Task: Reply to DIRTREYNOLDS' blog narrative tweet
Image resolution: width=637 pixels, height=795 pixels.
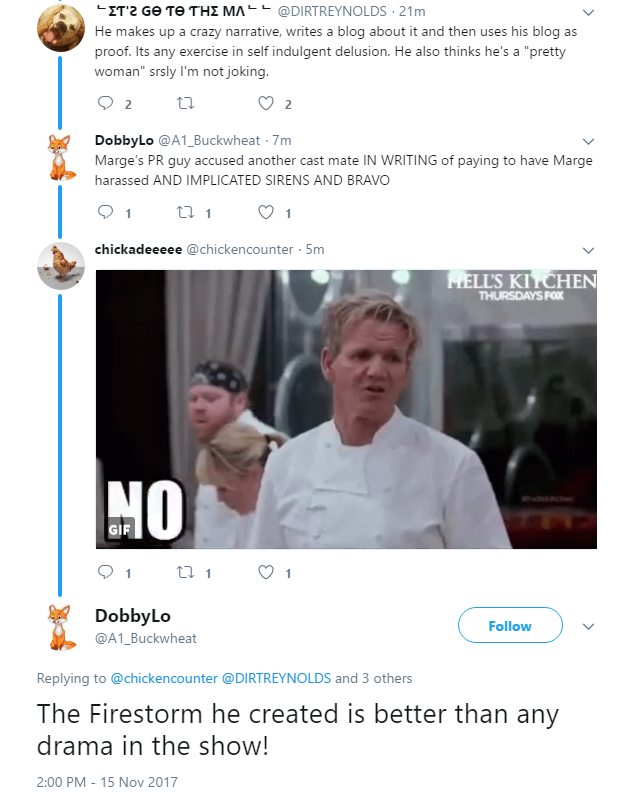Action: coord(106,103)
